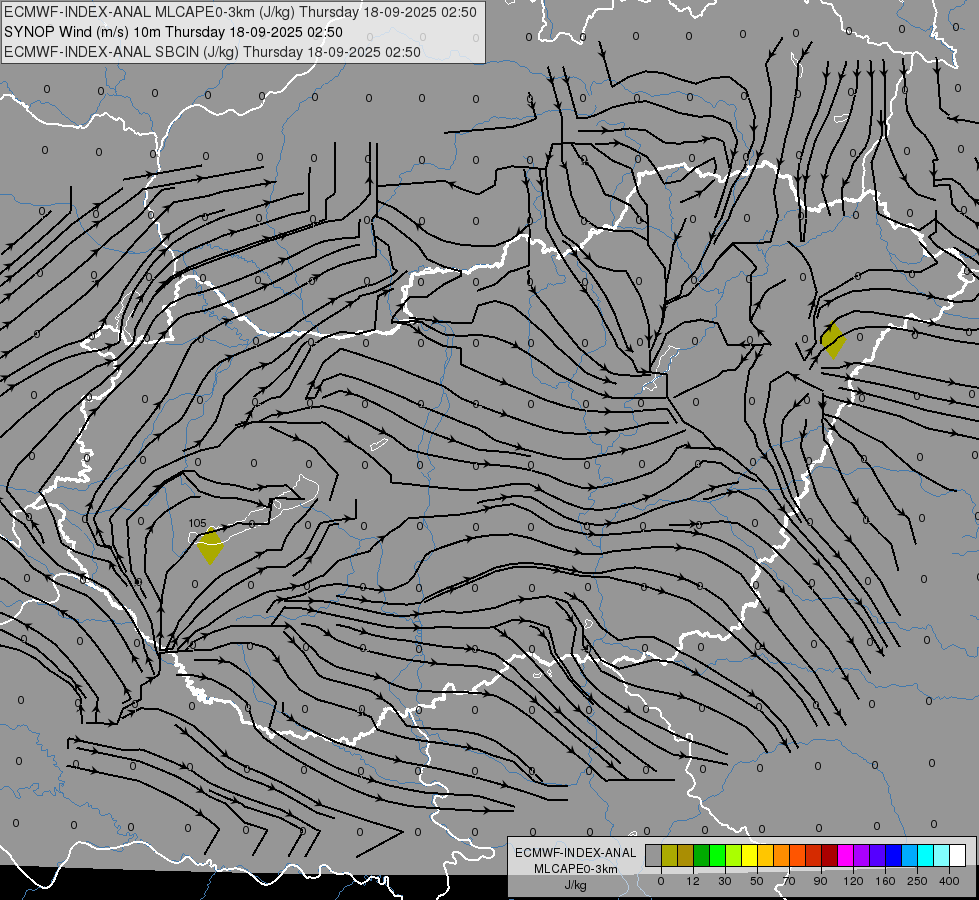The image size is (979, 900).
Task: Select the gray legend swatch
Action: click(x=654, y=855)
